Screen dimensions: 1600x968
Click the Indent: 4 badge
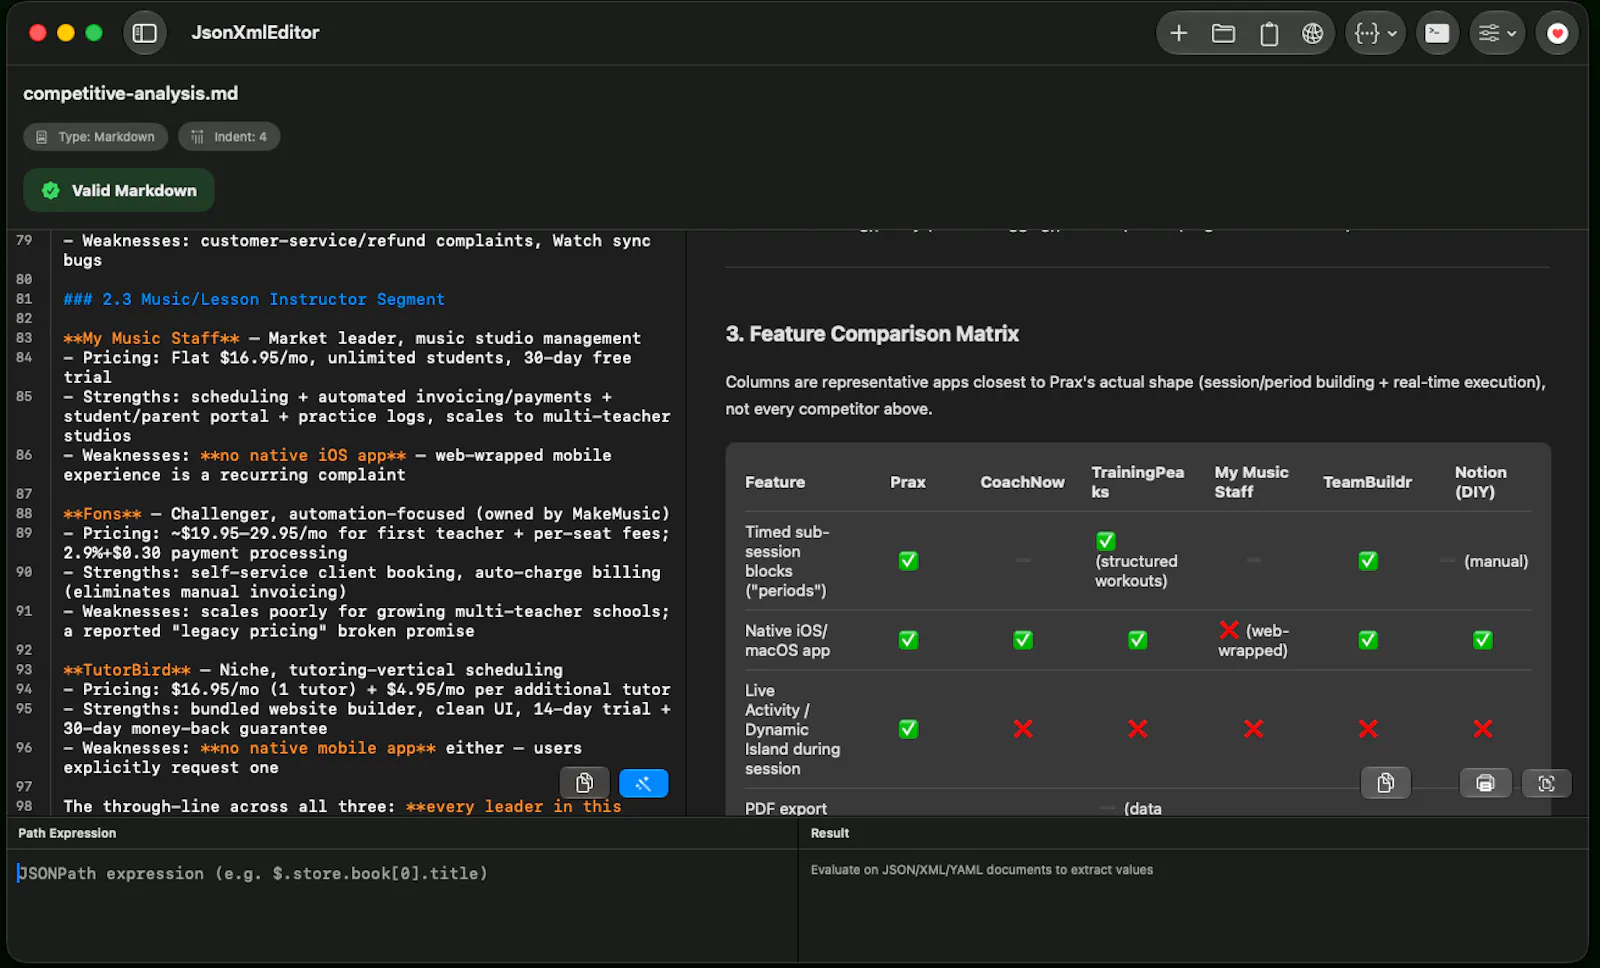(x=229, y=137)
